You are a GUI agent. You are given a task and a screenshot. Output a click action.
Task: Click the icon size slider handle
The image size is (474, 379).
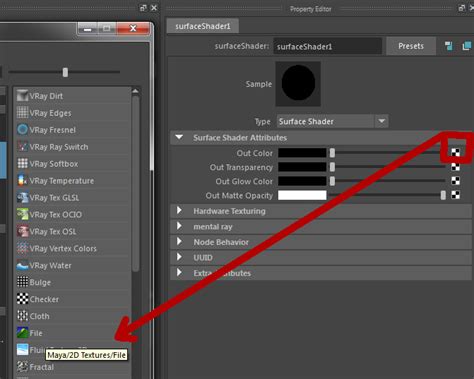(x=65, y=72)
